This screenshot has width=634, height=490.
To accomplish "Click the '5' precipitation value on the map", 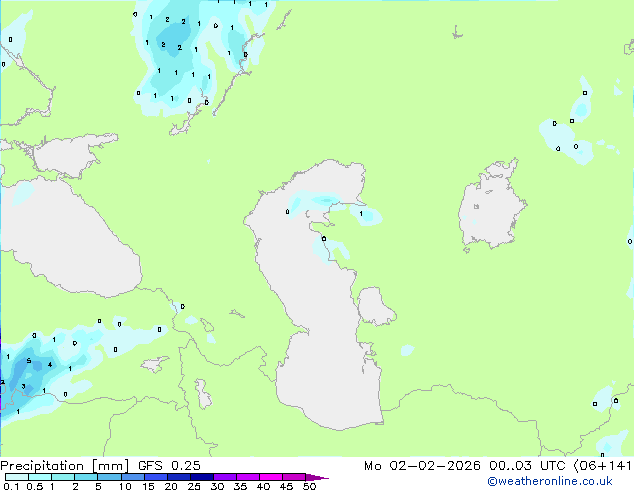I will pos(29,361).
